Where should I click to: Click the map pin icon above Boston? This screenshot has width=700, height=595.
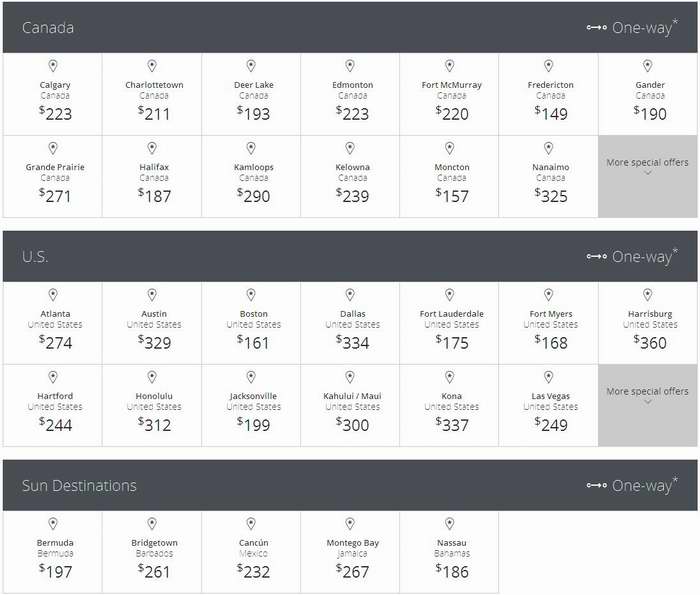pyautogui.click(x=251, y=295)
